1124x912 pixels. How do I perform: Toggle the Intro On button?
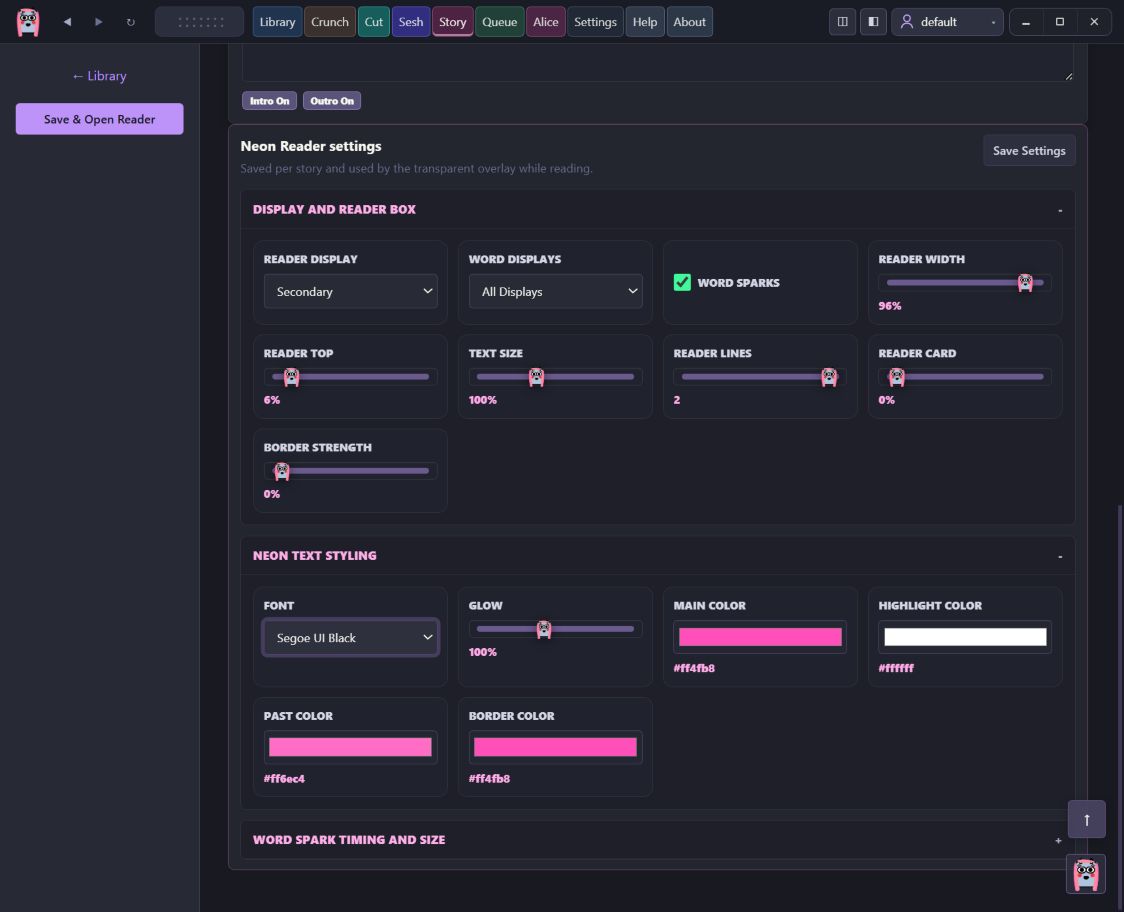(x=269, y=101)
